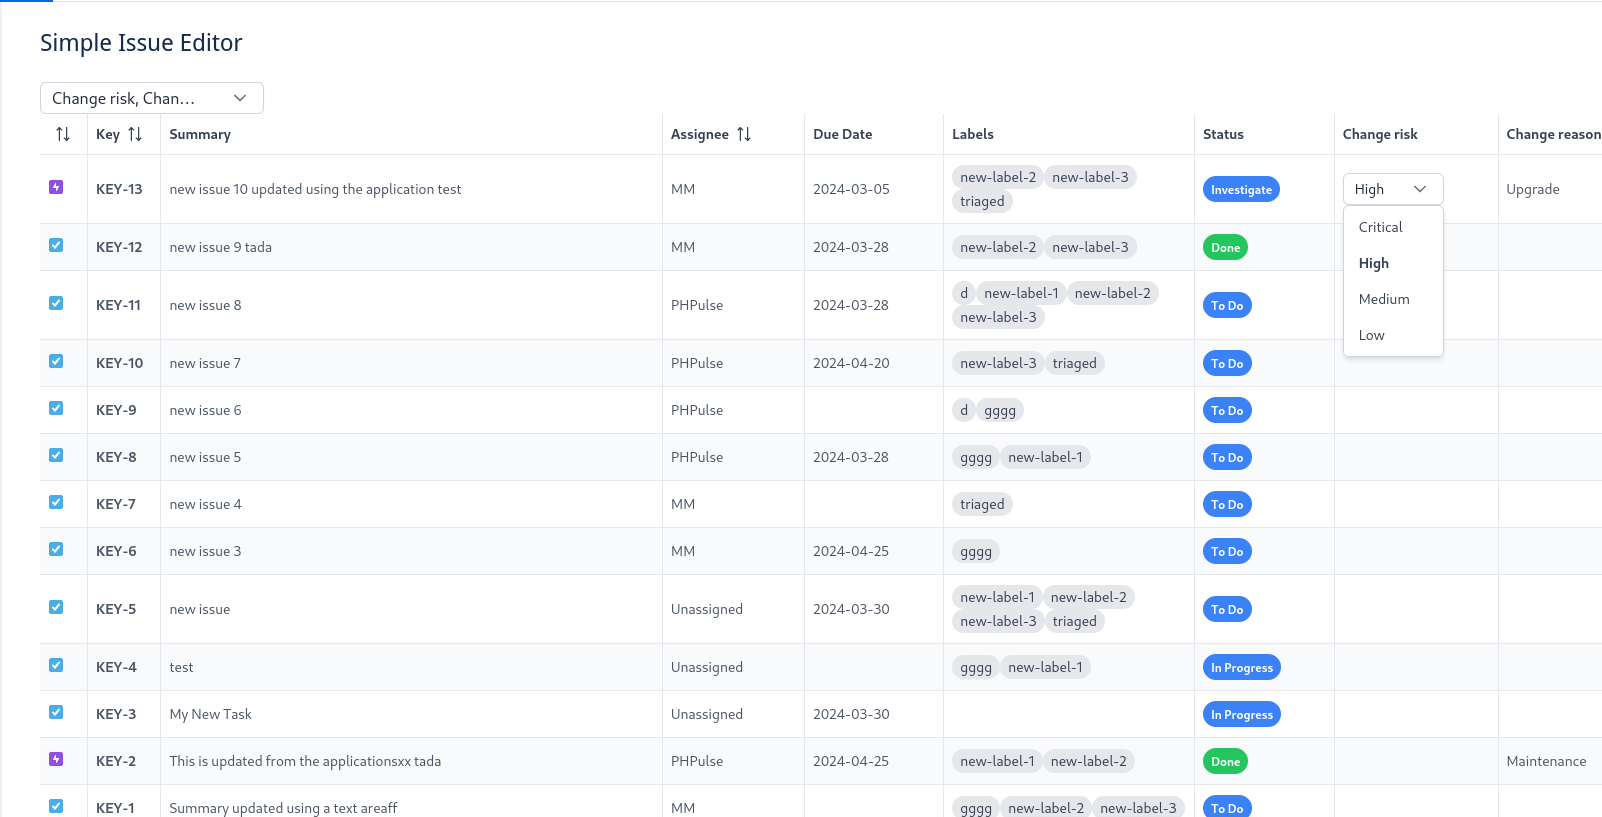Viewport: 1602px width, 817px height.
Task: Click the 'triaged' label on KEY-10
Action: point(1074,364)
